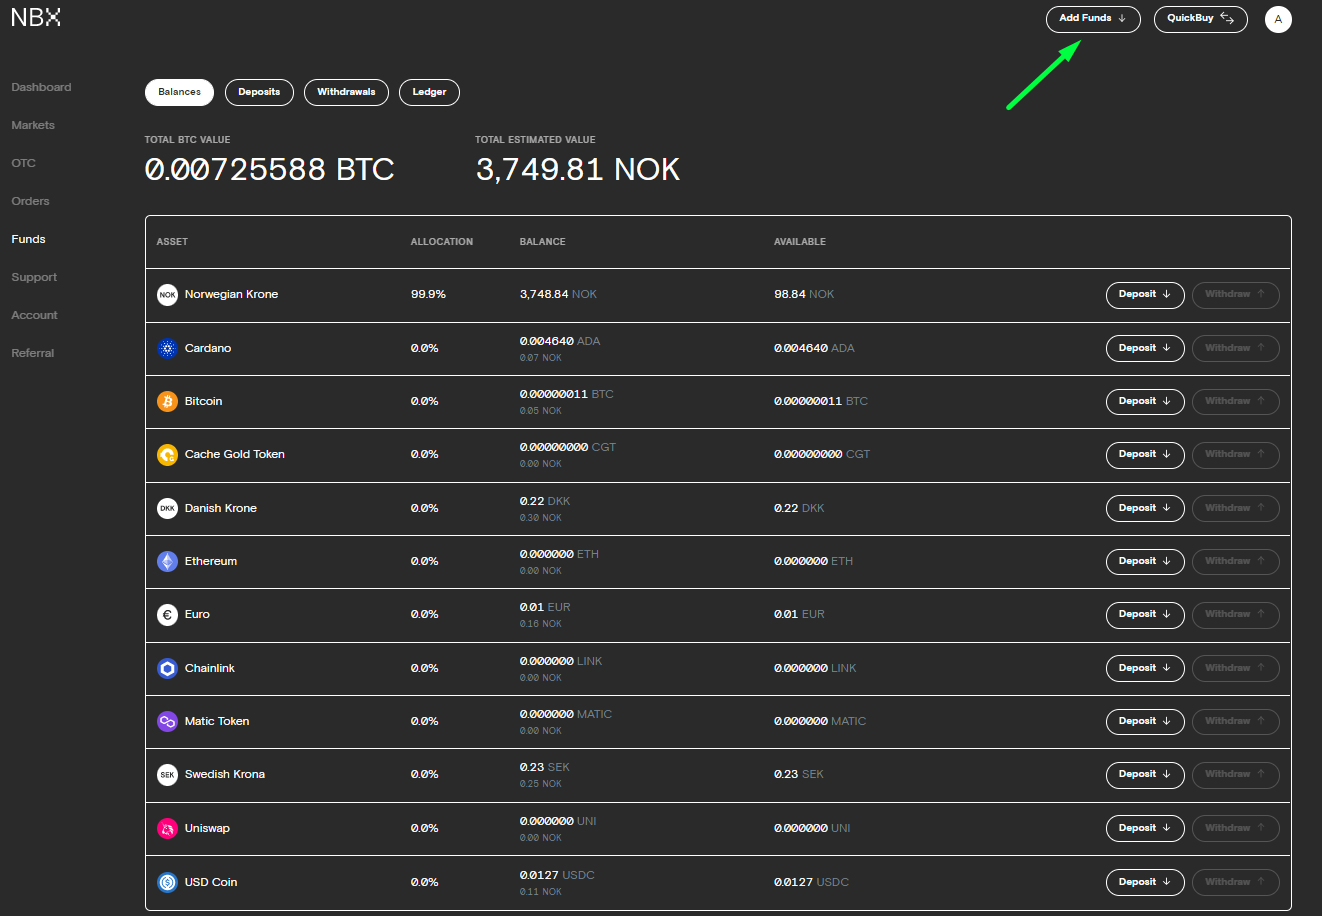Click Deposit for Euro
Image resolution: width=1322 pixels, height=916 pixels.
(1144, 615)
